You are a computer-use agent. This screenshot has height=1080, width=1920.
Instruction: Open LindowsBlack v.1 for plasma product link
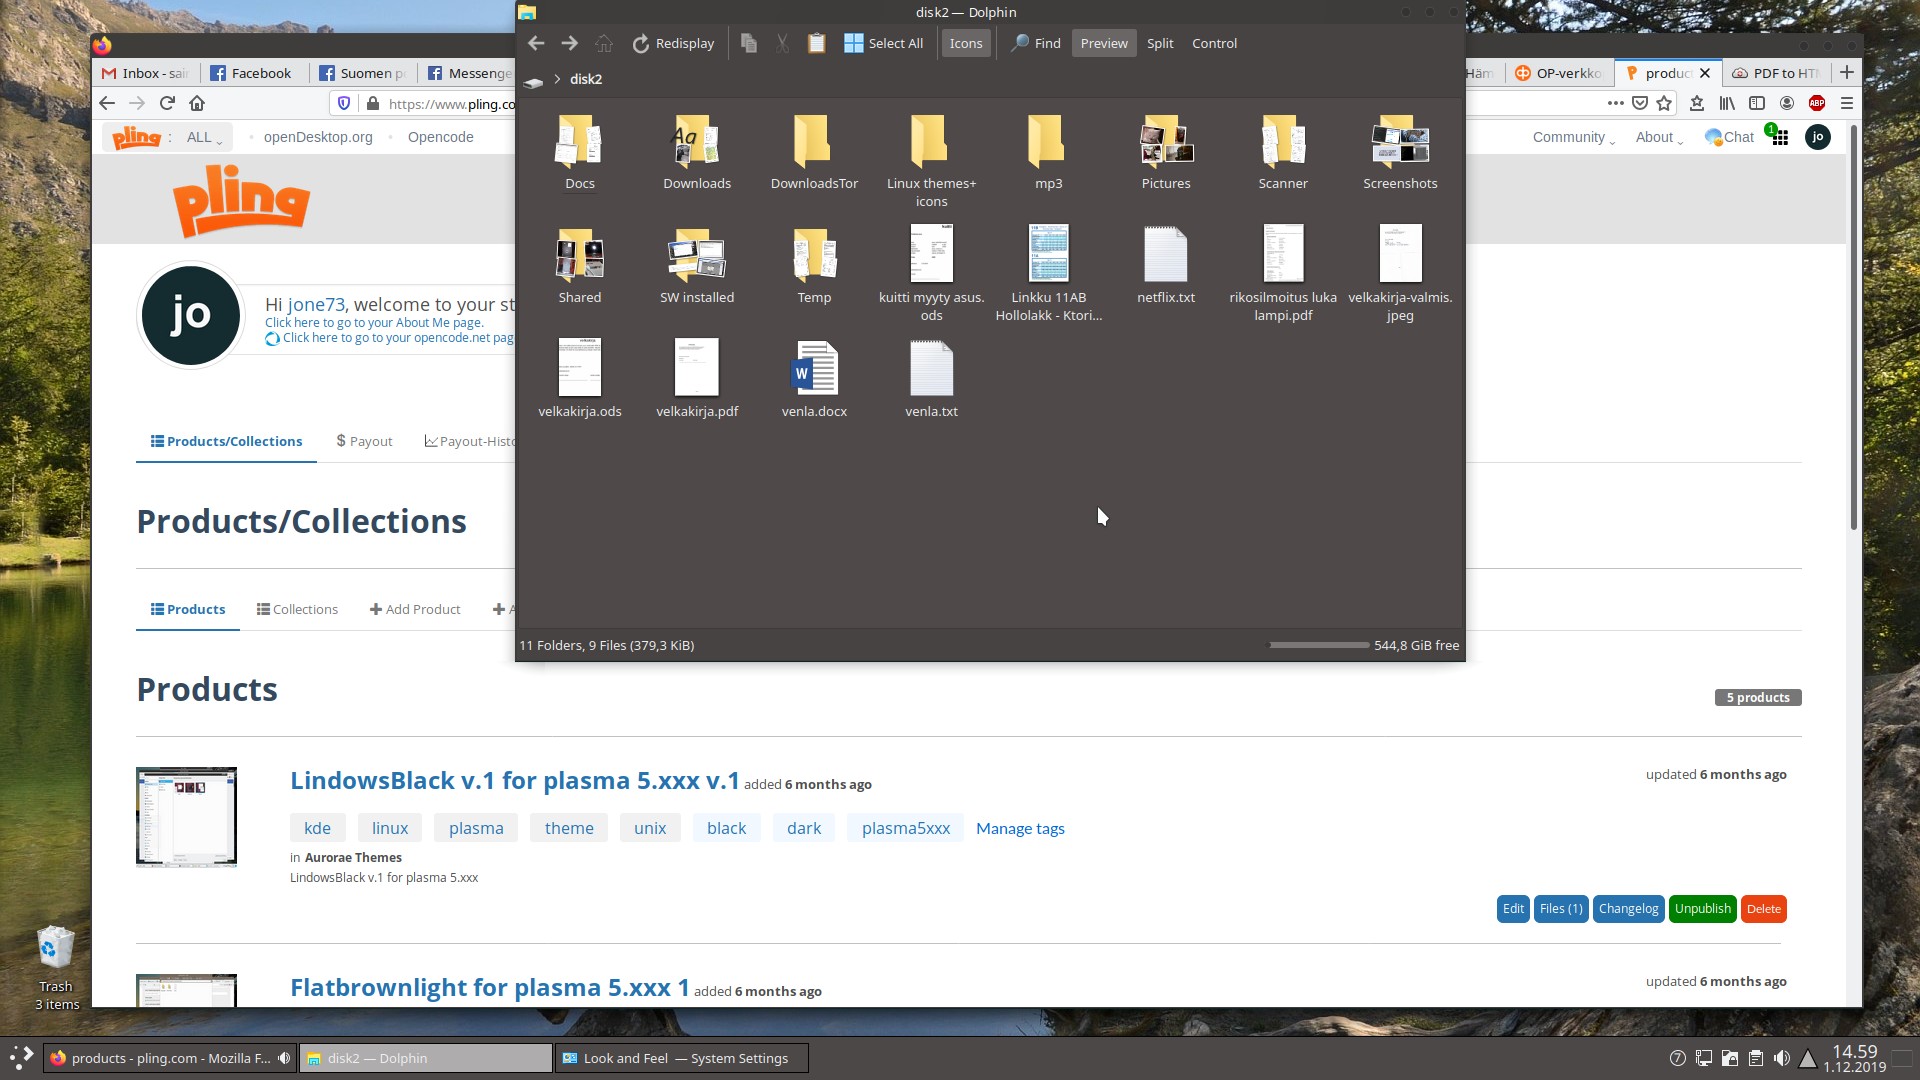point(514,780)
